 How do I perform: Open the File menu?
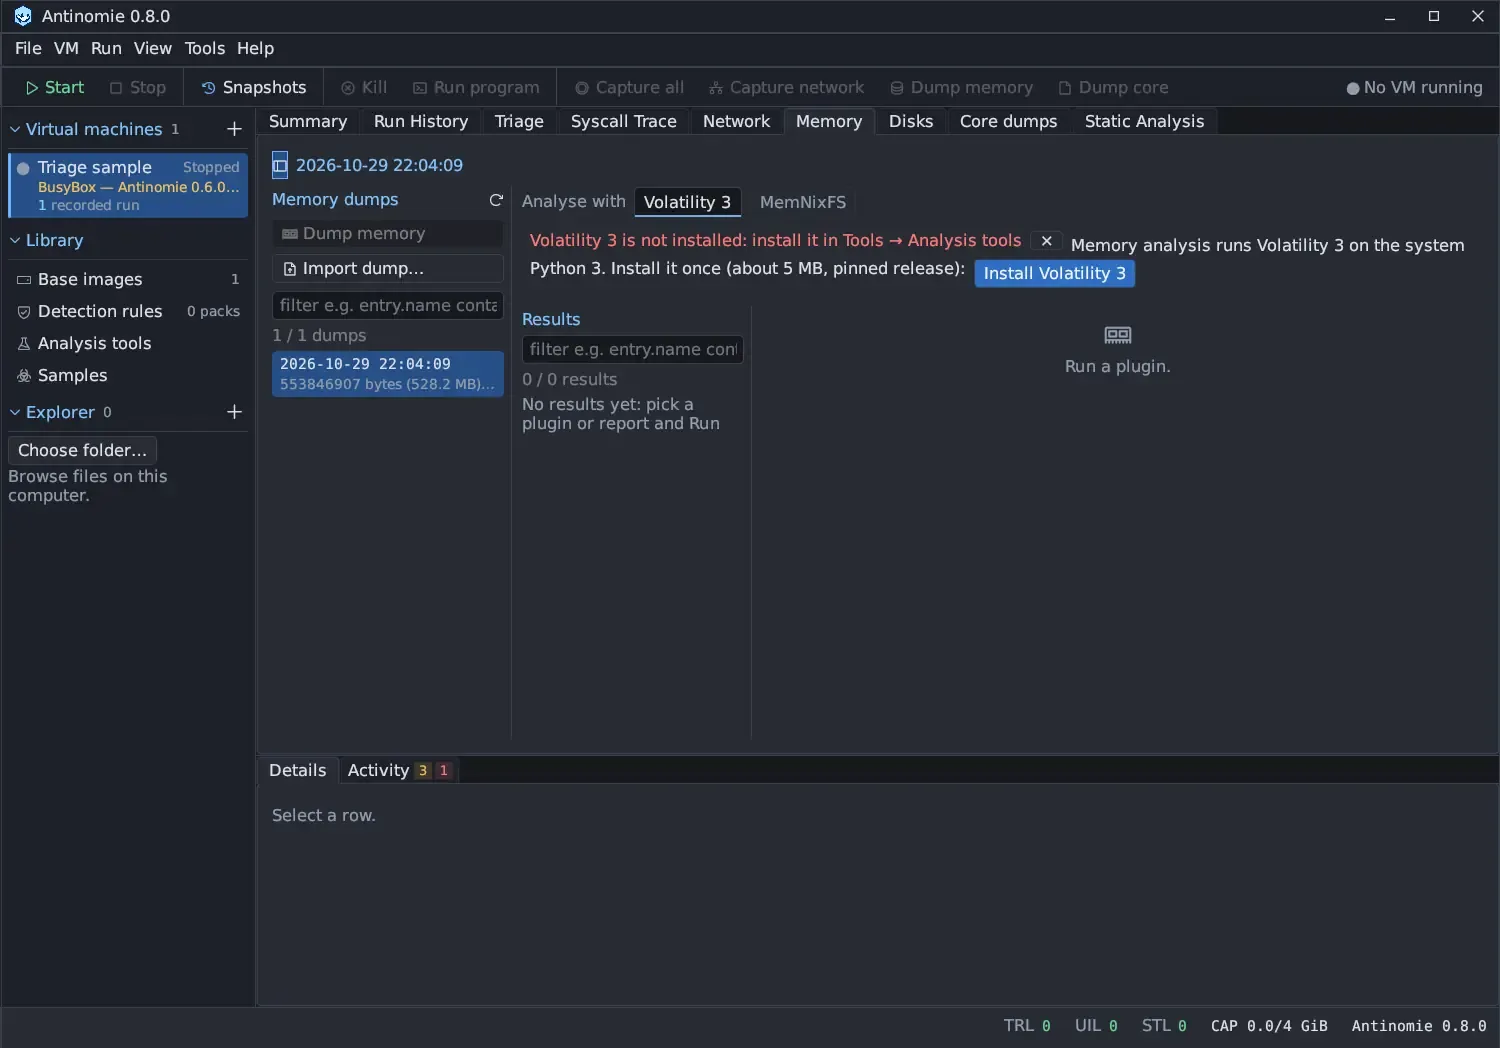click(x=28, y=48)
